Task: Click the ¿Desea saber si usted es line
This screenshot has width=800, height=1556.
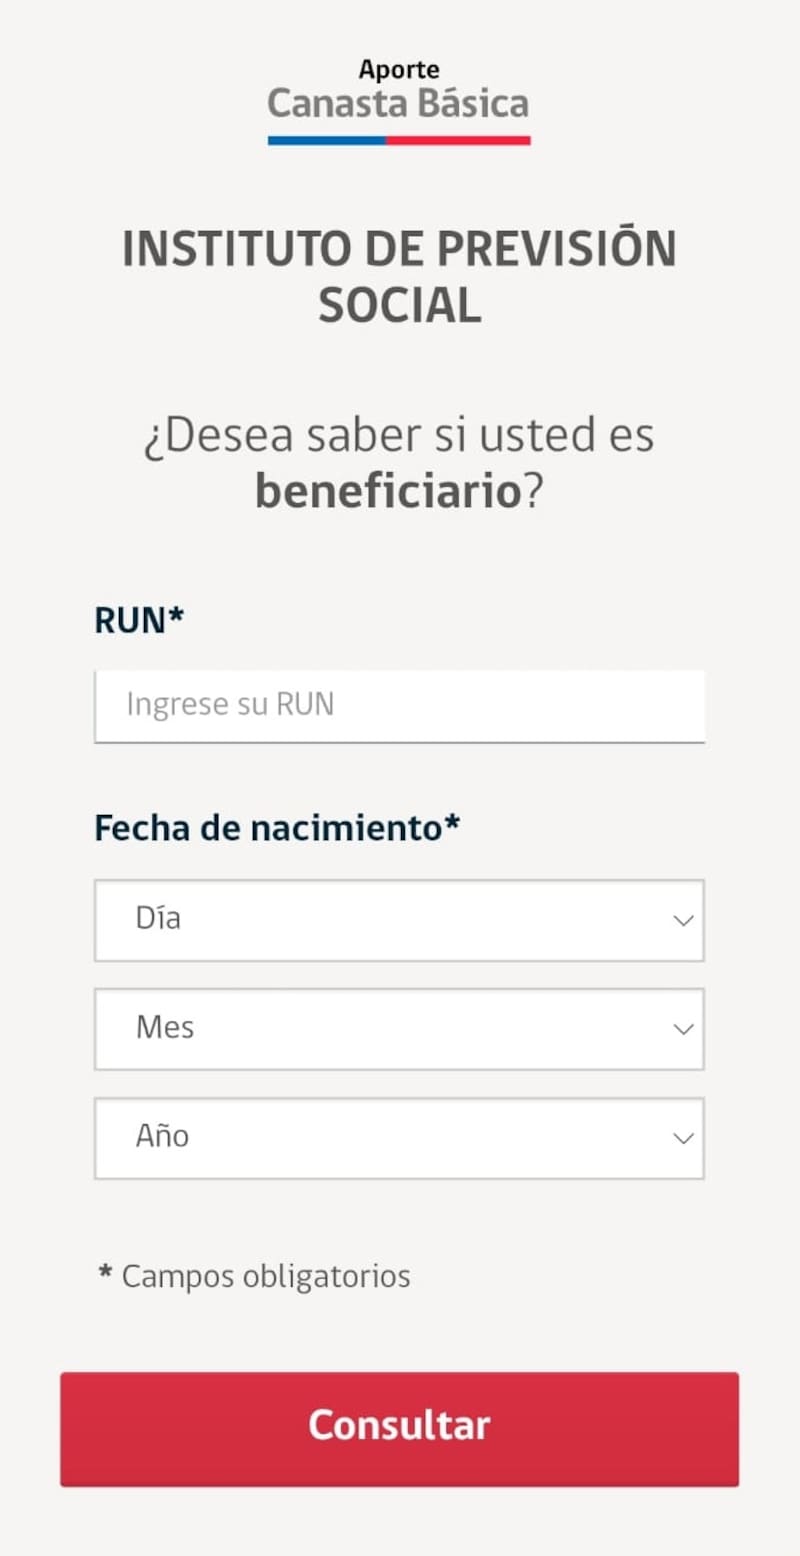Action: (399, 436)
